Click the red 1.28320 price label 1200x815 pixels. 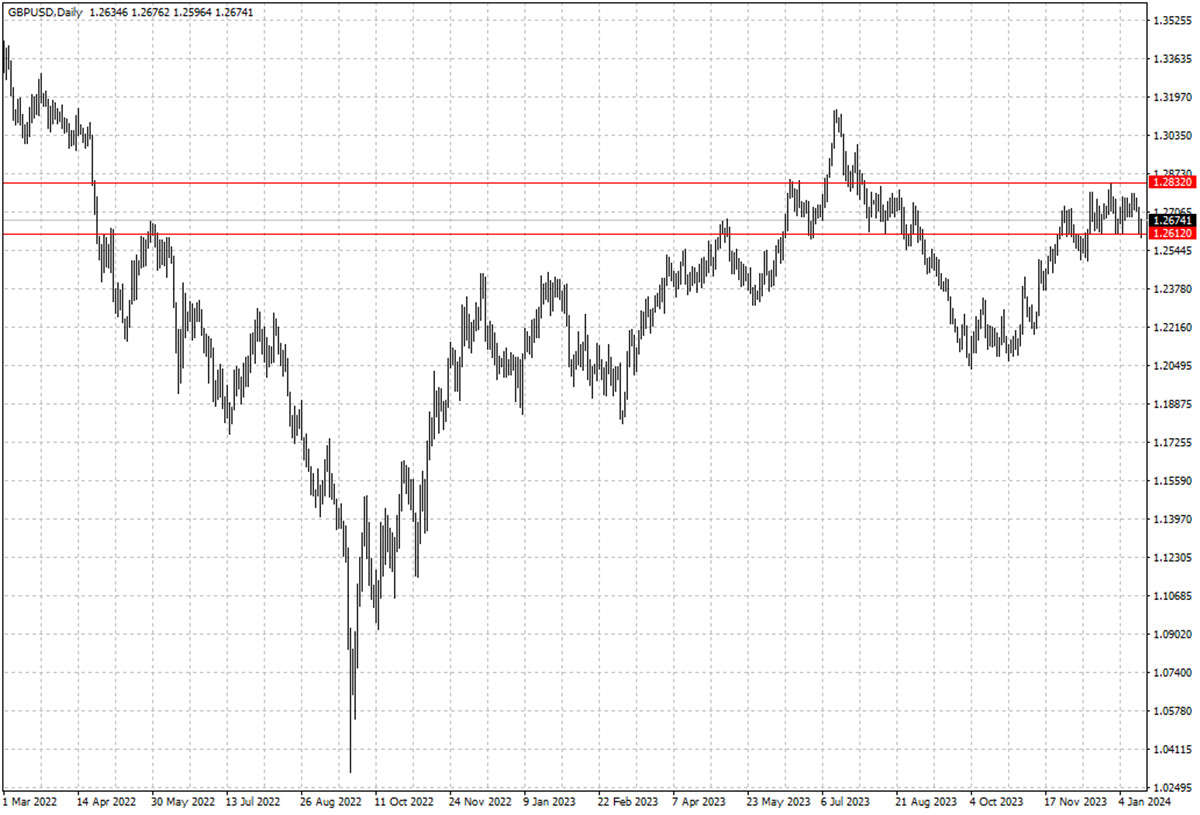pyautogui.click(x=1172, y=183)
